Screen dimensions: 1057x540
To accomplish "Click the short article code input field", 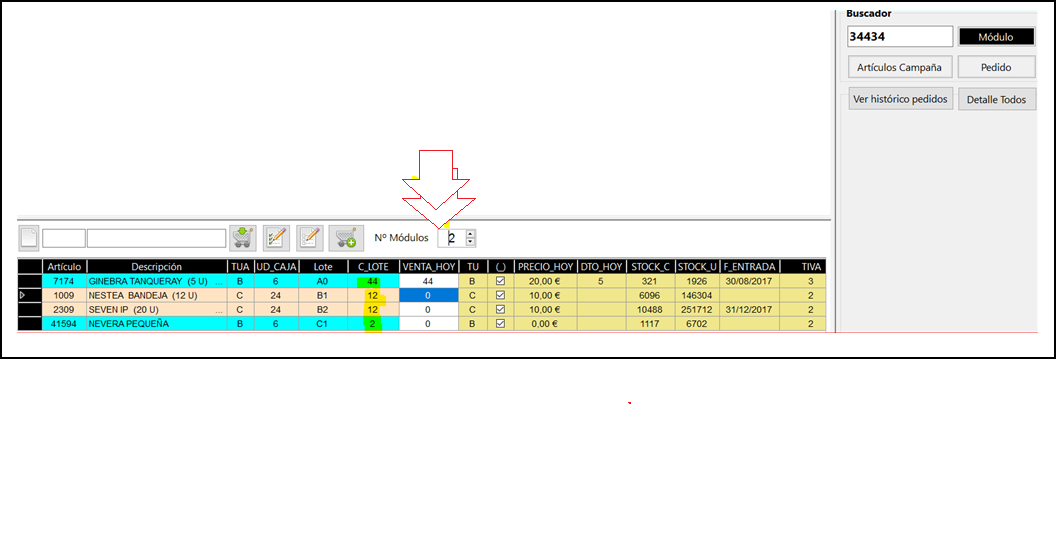I will coord(64,238).
